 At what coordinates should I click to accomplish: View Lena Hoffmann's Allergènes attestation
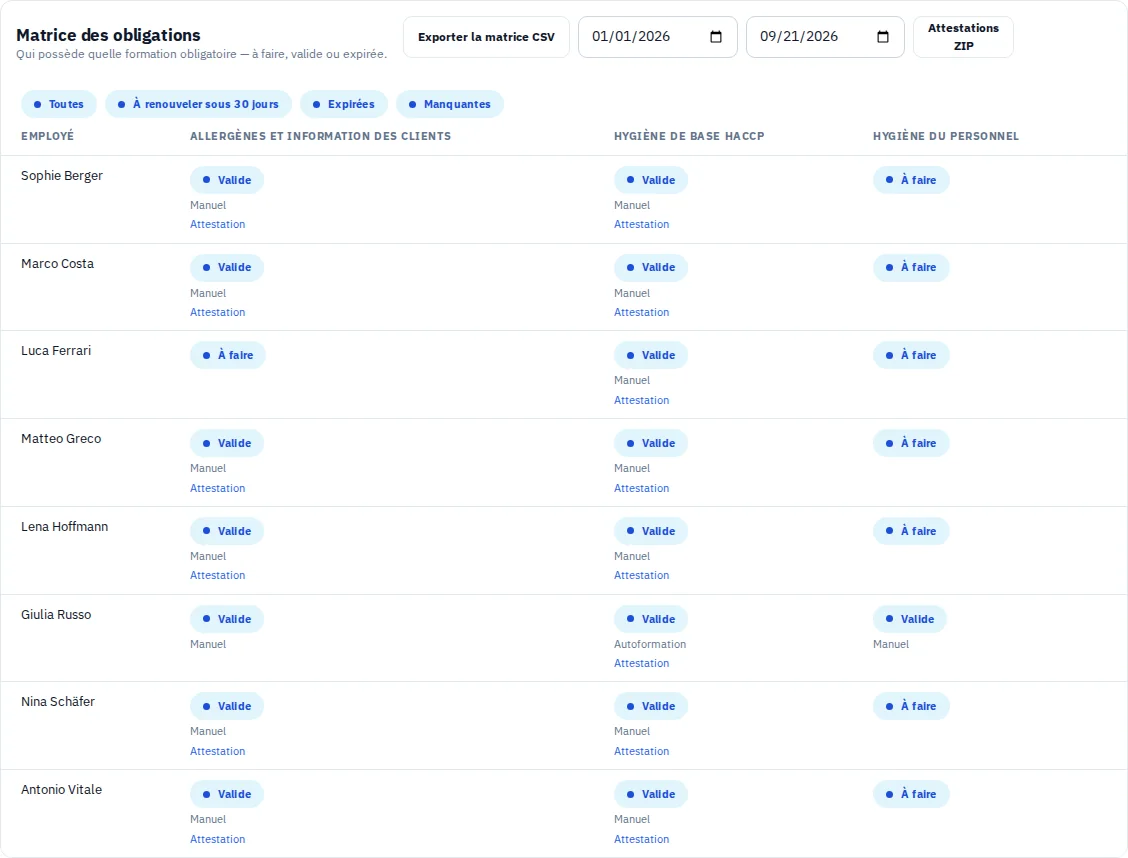point(217,575)
